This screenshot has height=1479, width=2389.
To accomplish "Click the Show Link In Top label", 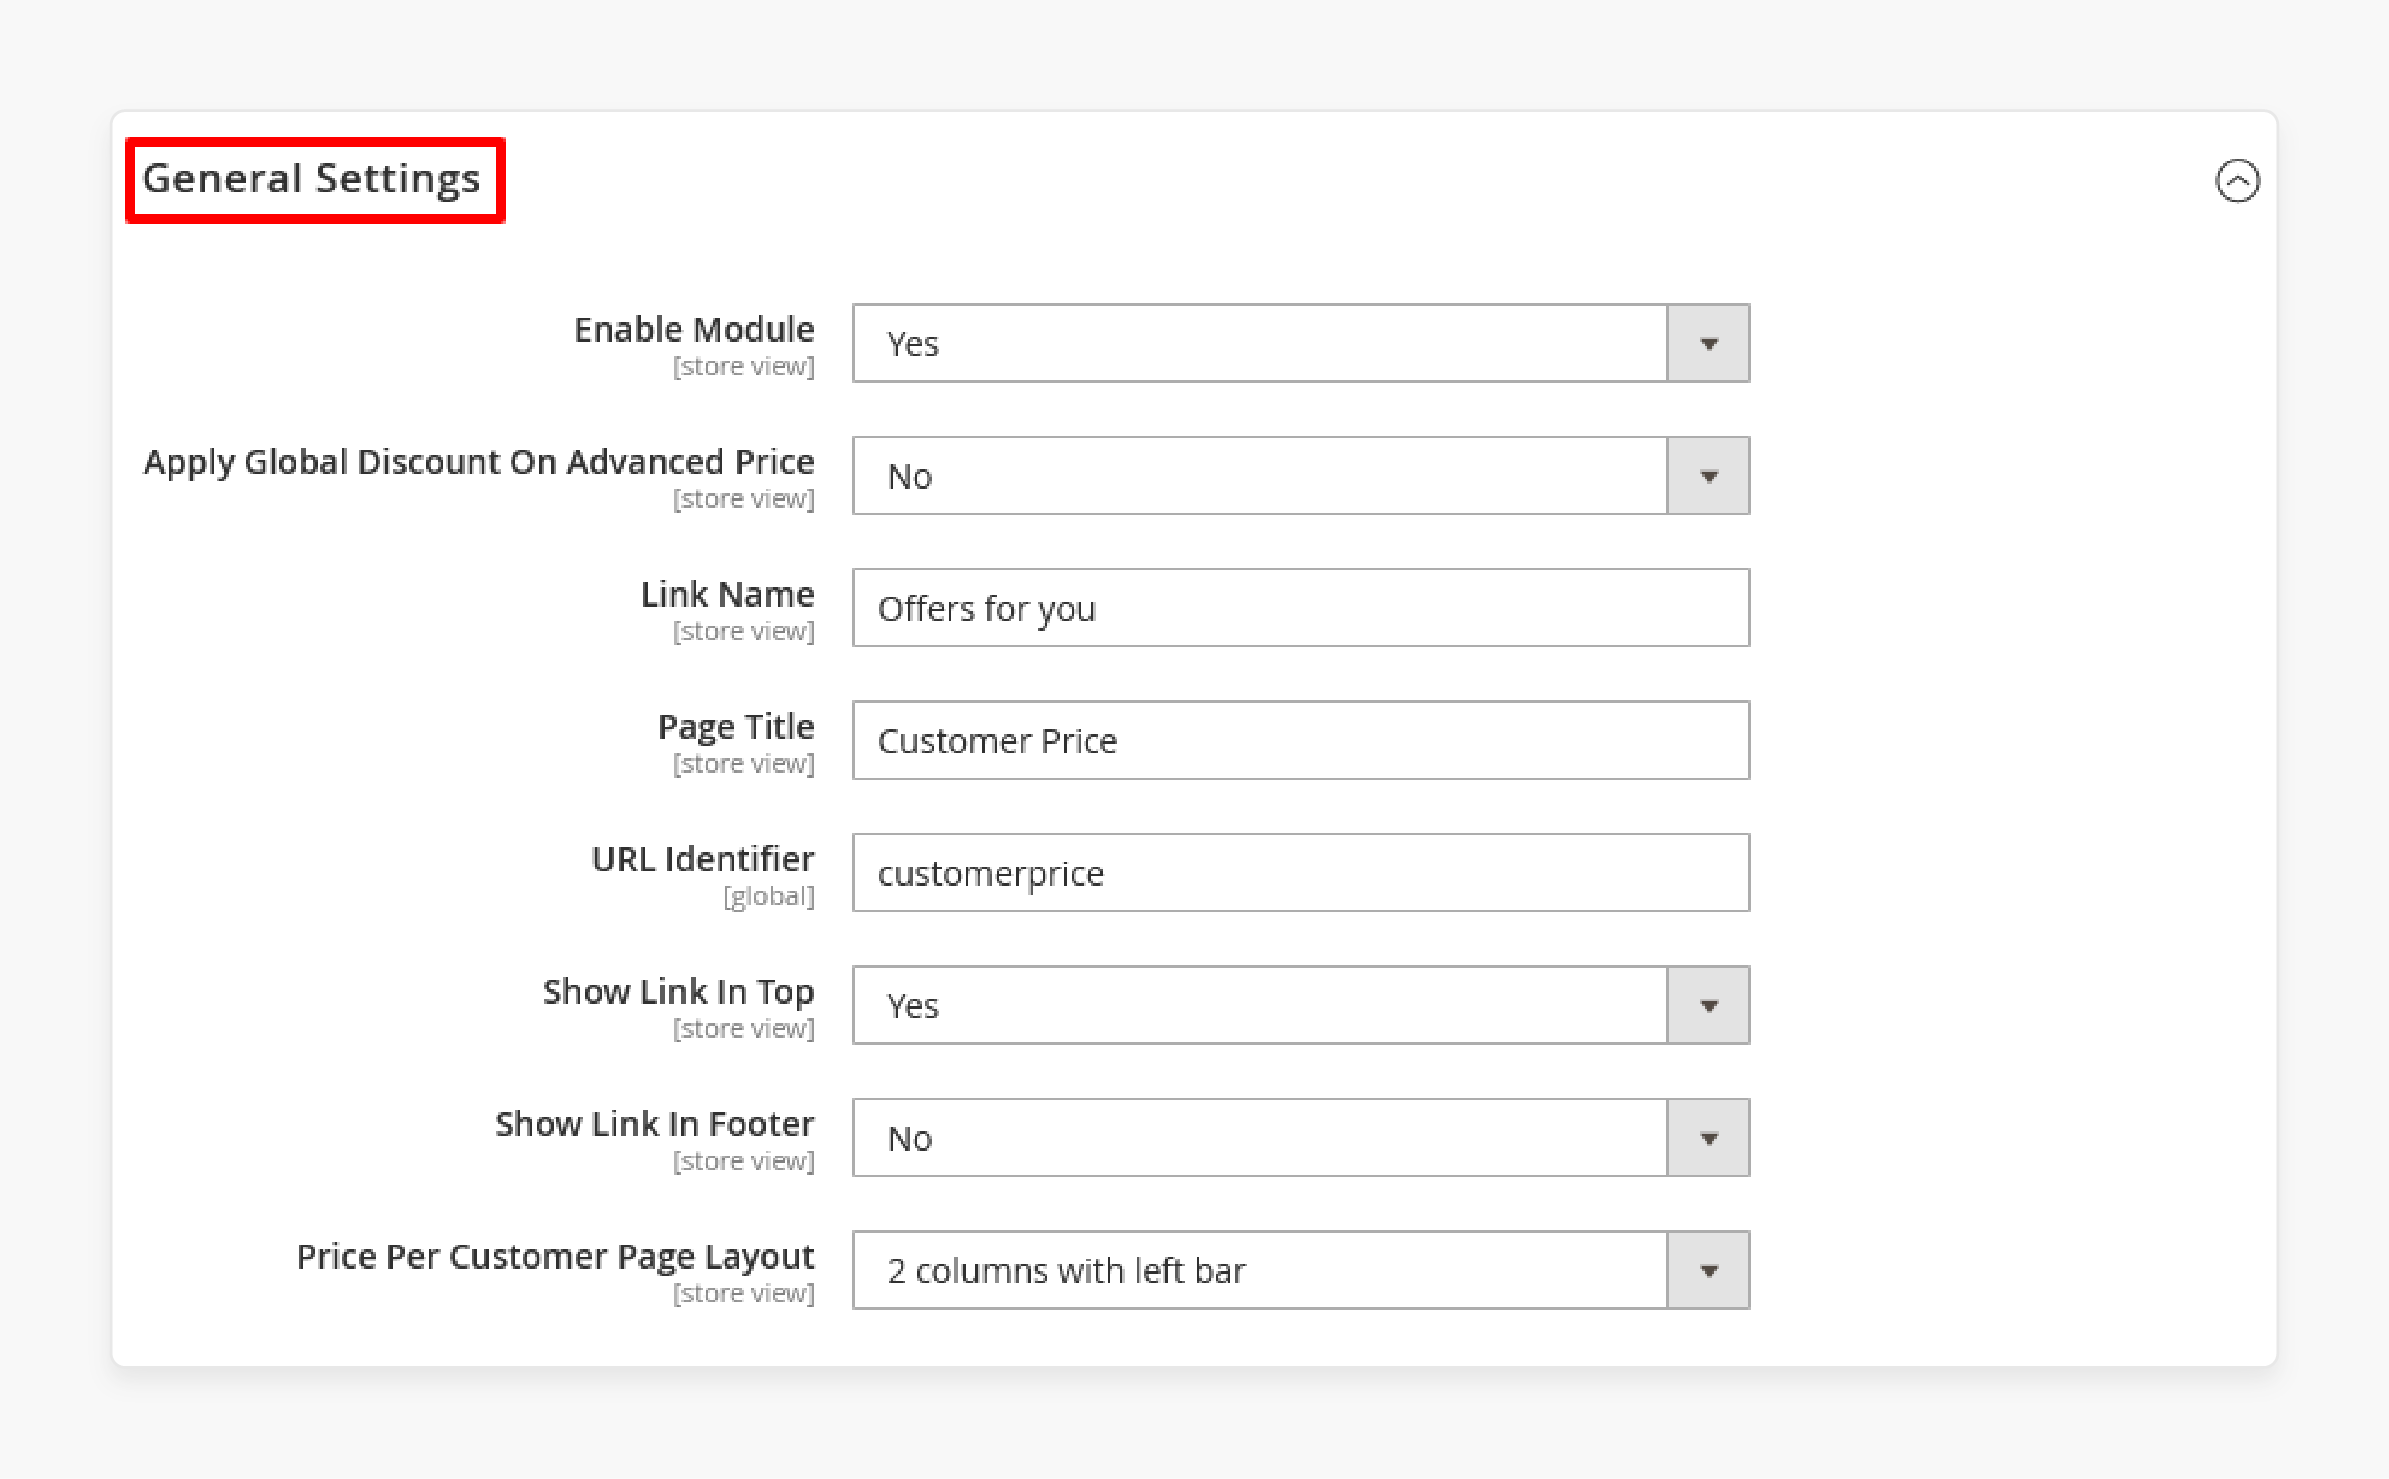I will pos(679,992).
